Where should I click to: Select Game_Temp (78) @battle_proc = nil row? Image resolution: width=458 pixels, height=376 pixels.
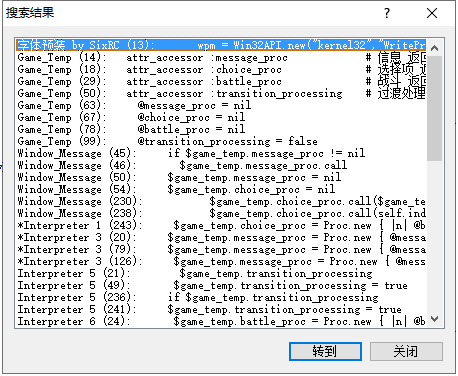[x=221, y=129]
